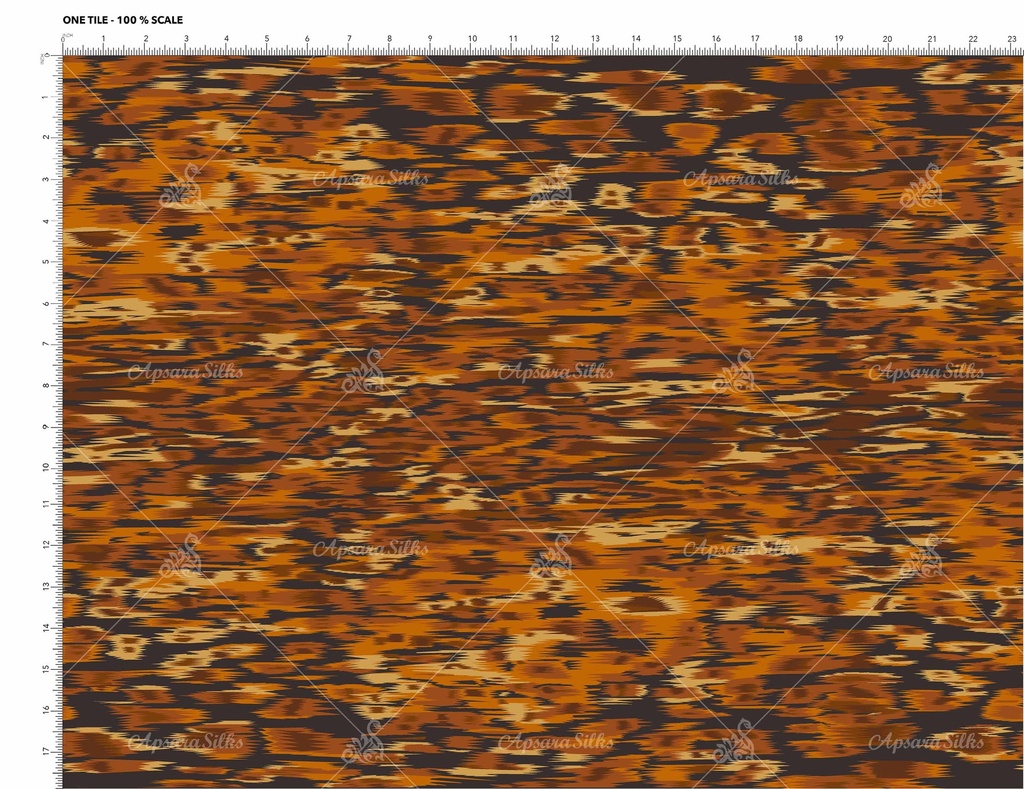Select the 23 mark on the horizontal ruler
The height and width of the screenshot is (789, 1024).
(1012, 39)
